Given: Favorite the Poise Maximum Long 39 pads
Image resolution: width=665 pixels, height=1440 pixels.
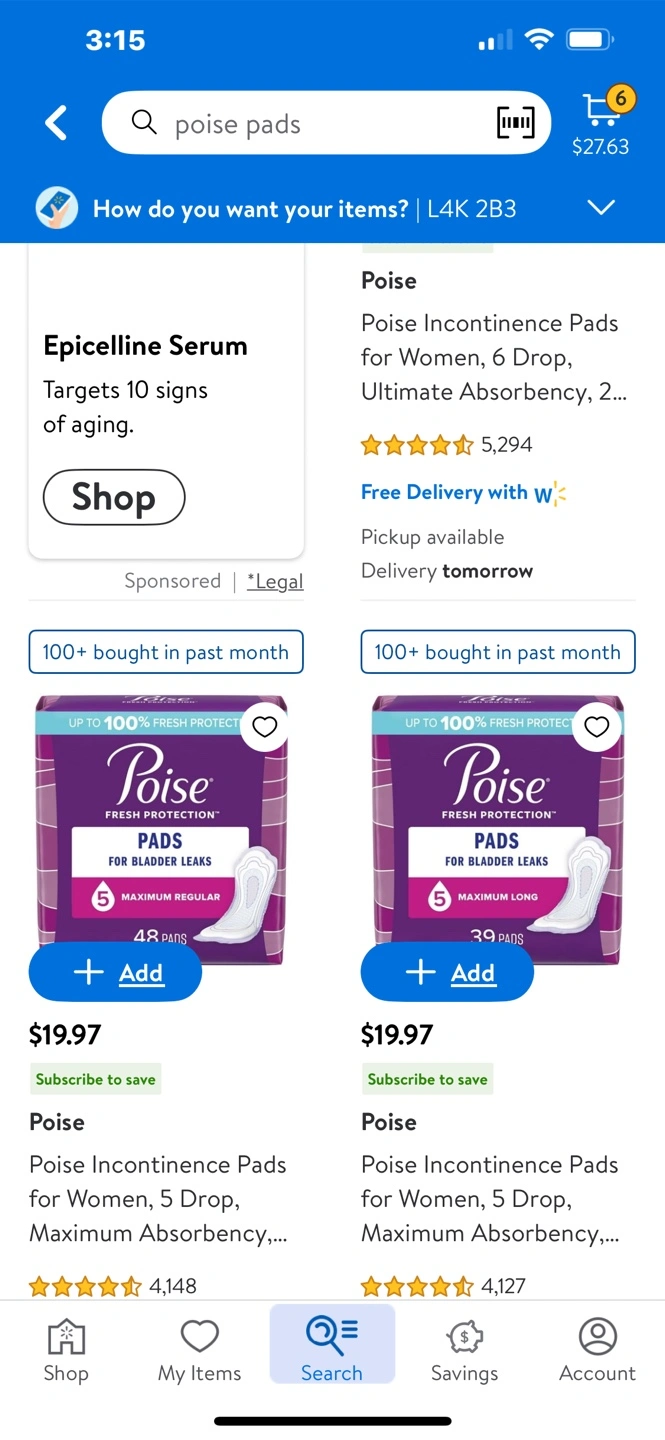Looking at the screenshot, I should [596, 727].
